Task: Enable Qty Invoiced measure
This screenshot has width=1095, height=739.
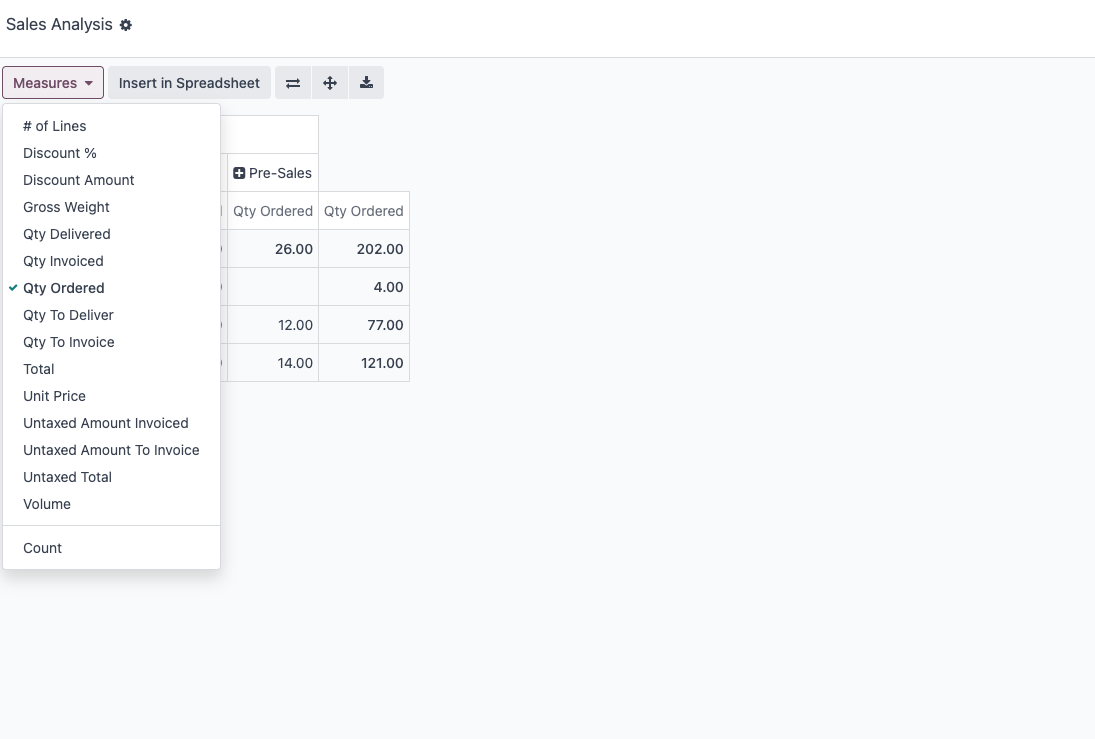Action: (112, 261)
